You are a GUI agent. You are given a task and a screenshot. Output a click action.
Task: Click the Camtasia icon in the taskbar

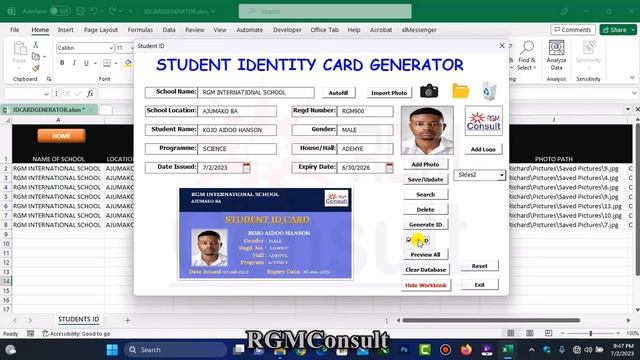pyautogui.click(x=424, y=350)
